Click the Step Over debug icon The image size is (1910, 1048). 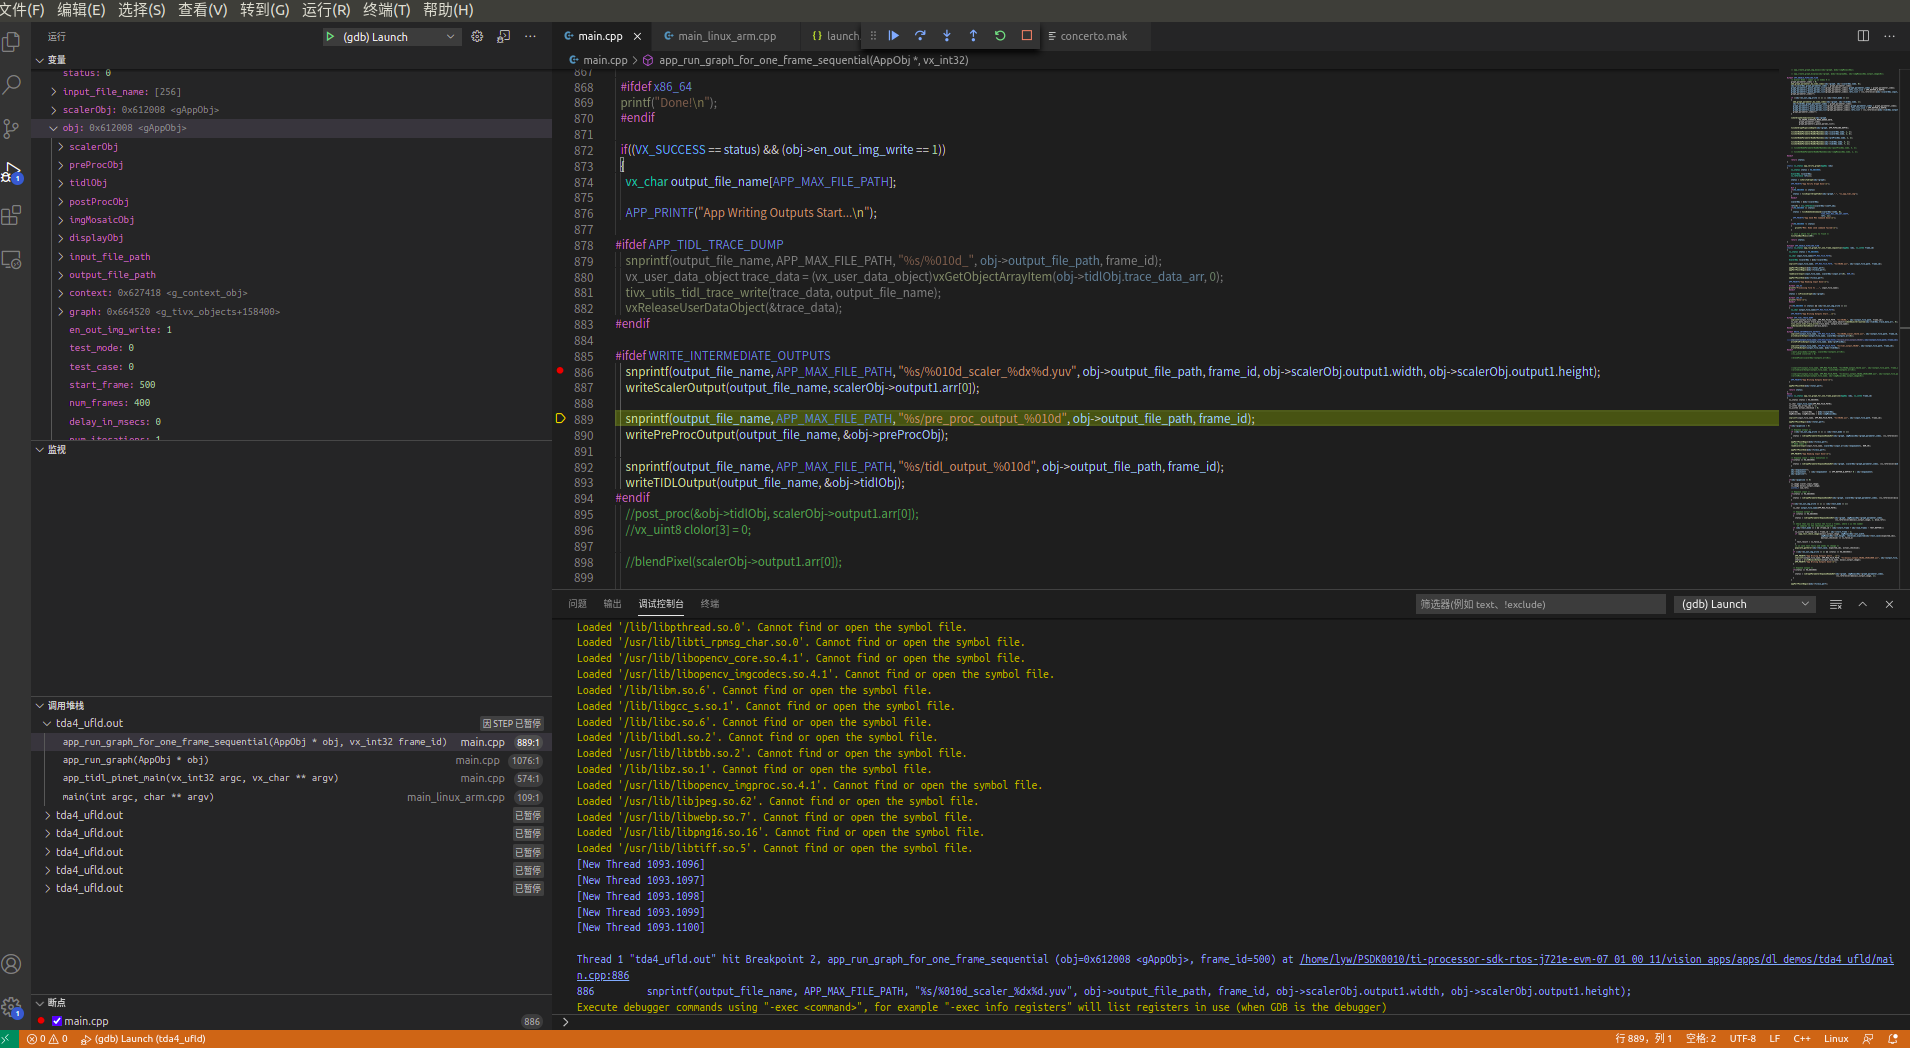tap(920, 36)
